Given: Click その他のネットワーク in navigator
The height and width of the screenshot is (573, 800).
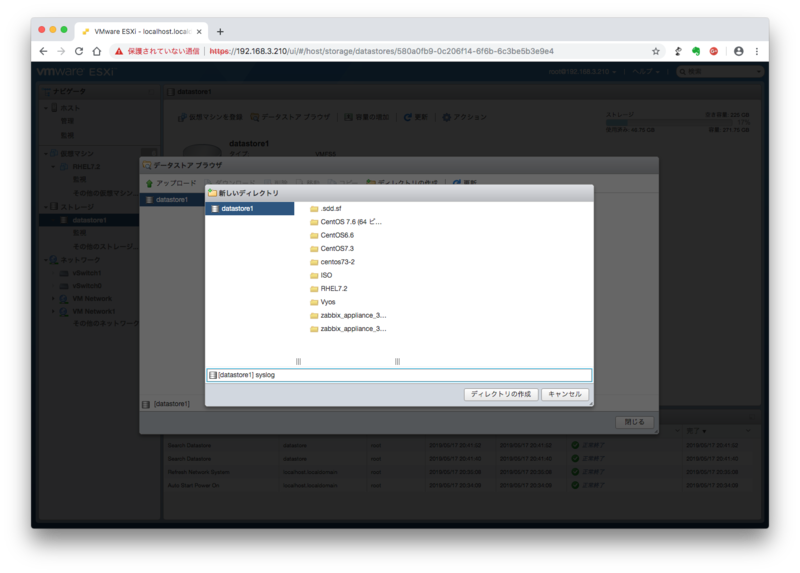Looking at the screenshot, I should tap(106, 323).
